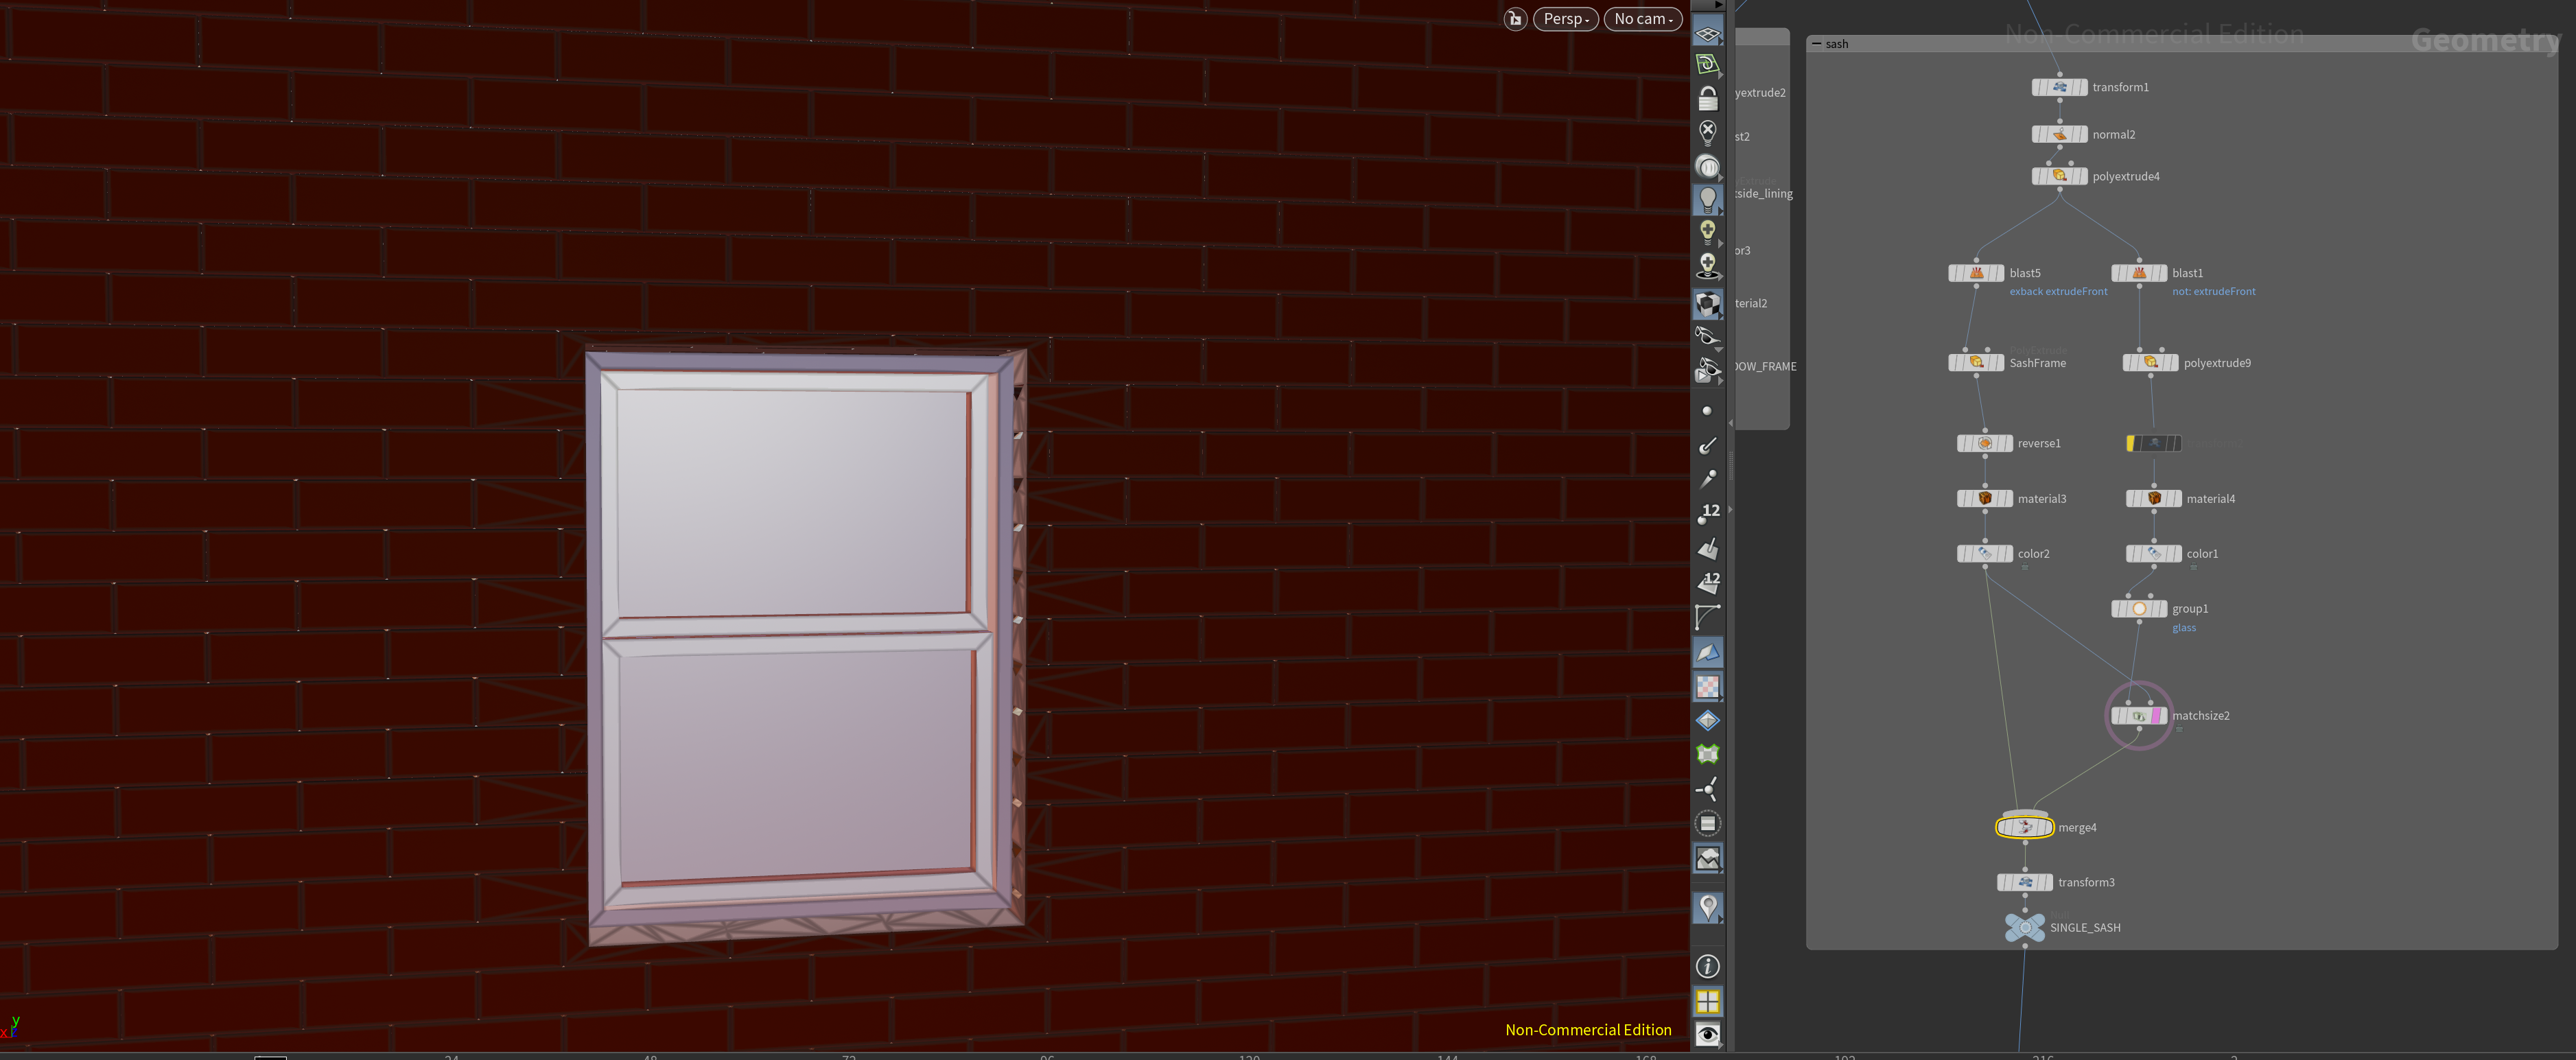Screen dimensions: 2576x1060
Task: Open the viewport info icon
Action: click(1707, 966)
